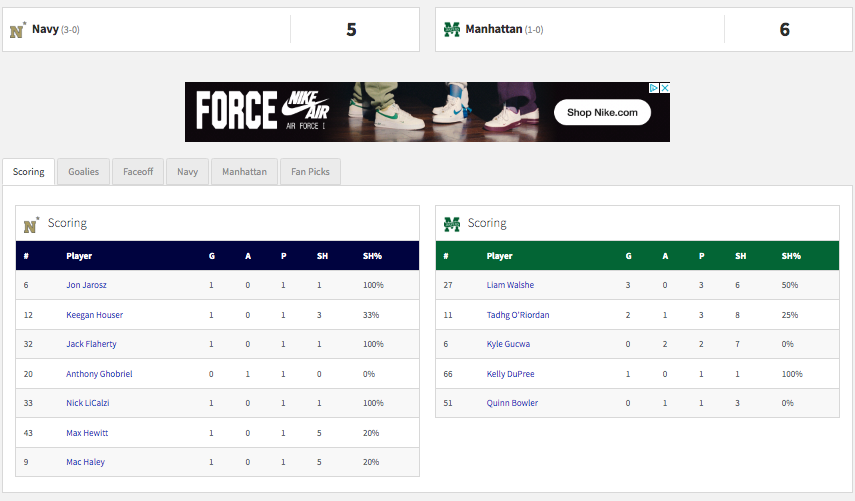855x501 pixels.
Task: Click Tadhg O'Riordan's 25% shooting percentage
Action: coord(790,315)
